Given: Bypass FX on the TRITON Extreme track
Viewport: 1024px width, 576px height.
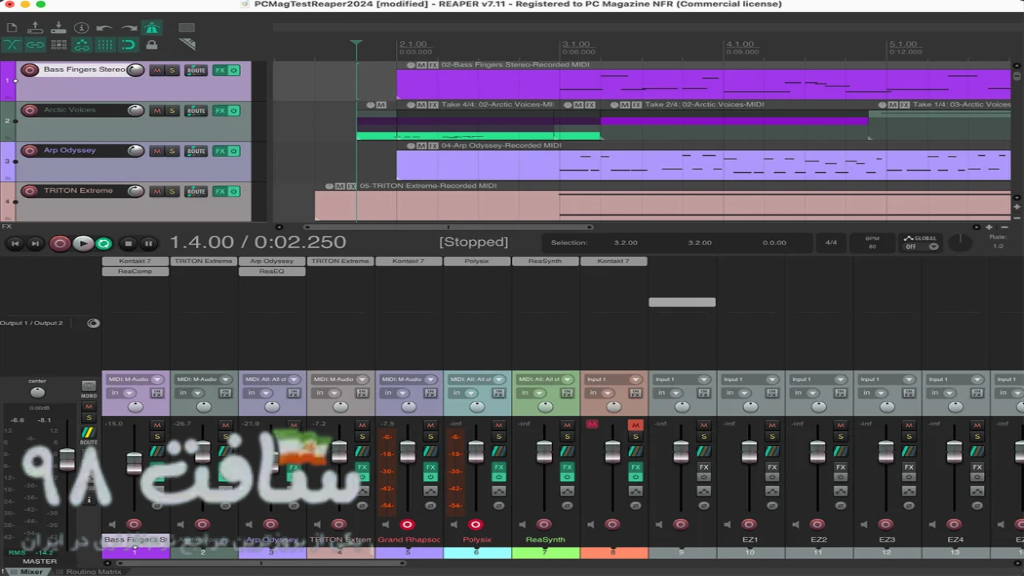Looking at the screenshot, I should [x=234, y=191].
